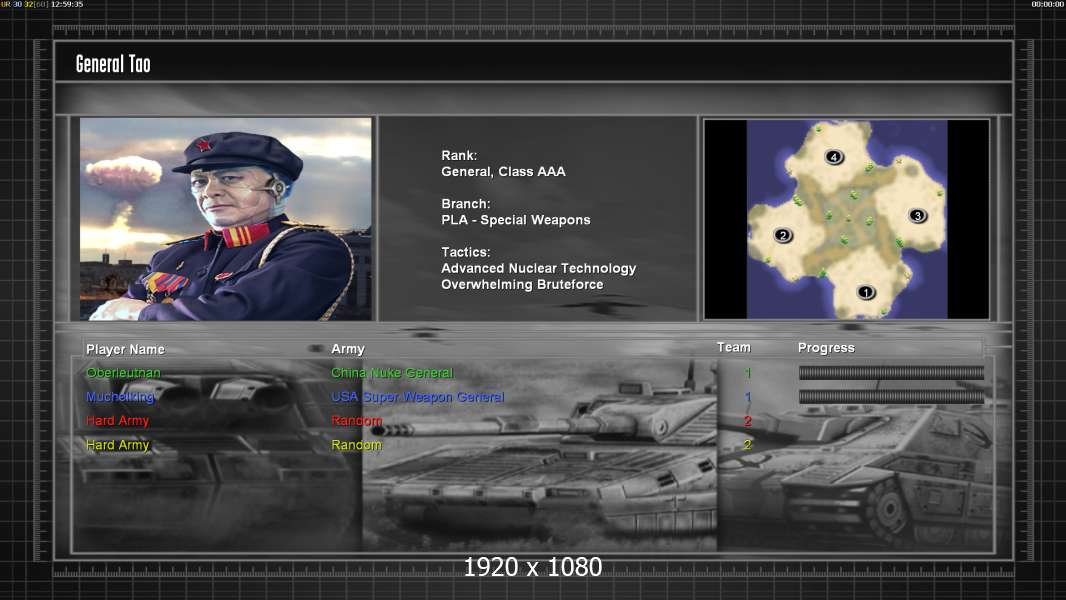Select the player name Oberleutnan
The width and height of the screenshot is (1066, 600).
point(124,372)
